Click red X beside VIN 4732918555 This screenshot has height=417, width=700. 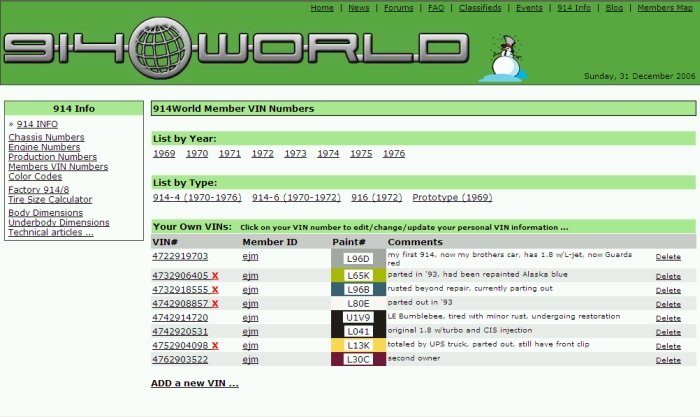coord(215,290)
